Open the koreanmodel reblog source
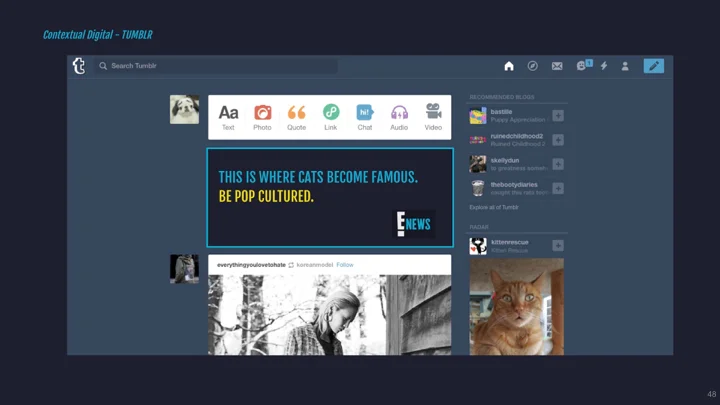 pyautogui.click(x=315, y=265)
